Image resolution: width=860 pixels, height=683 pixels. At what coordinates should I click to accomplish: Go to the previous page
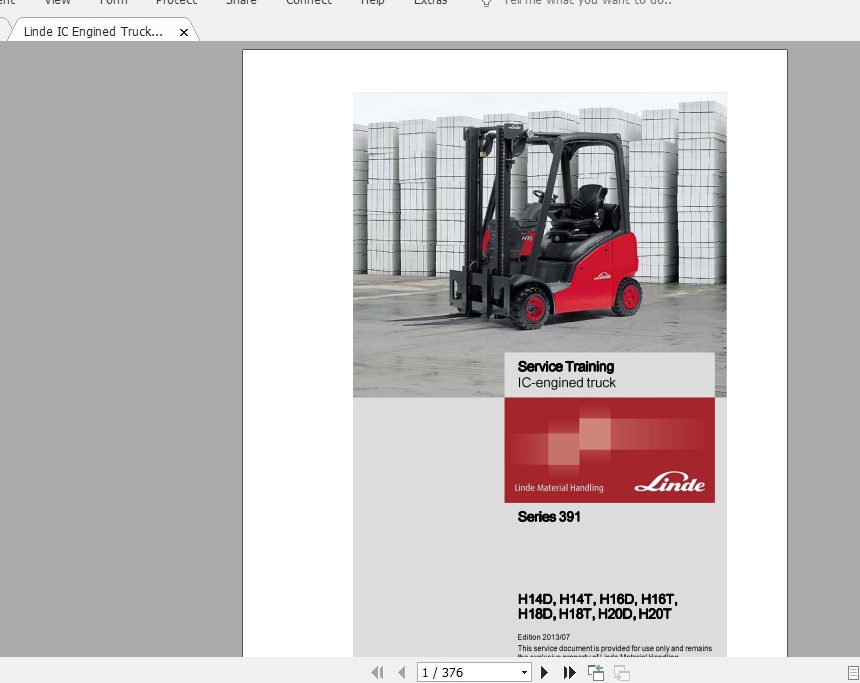402,673
